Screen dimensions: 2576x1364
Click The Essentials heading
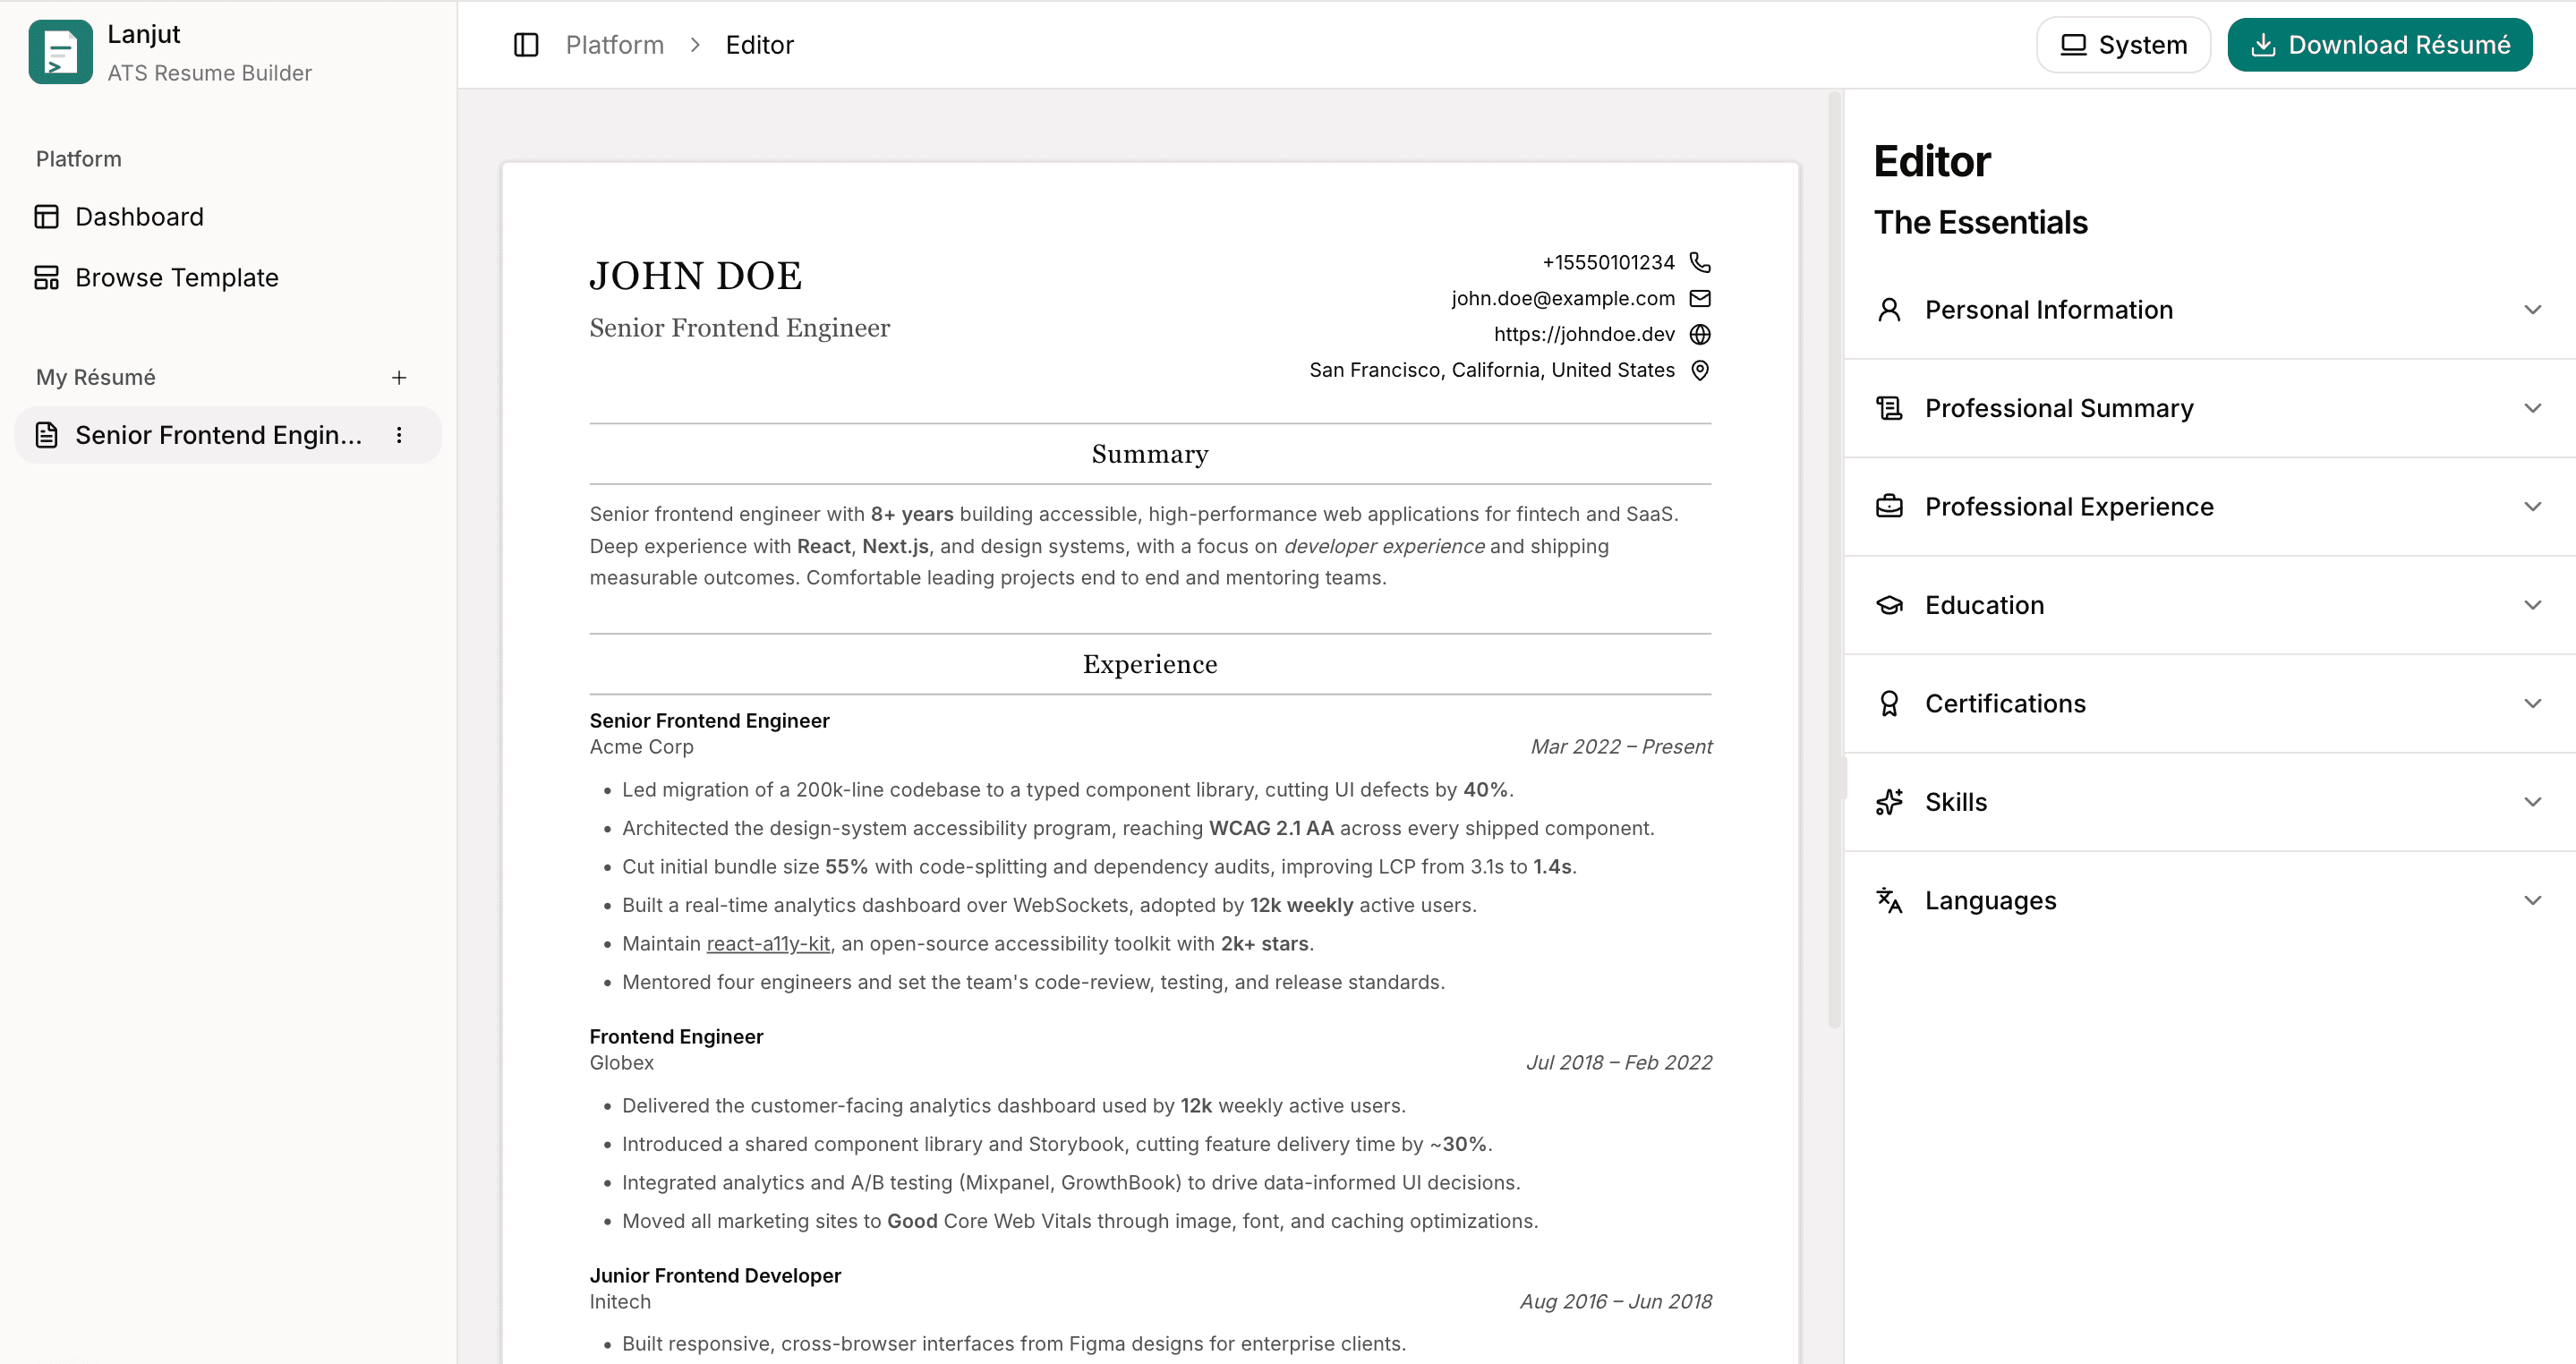click(1980, 222)
